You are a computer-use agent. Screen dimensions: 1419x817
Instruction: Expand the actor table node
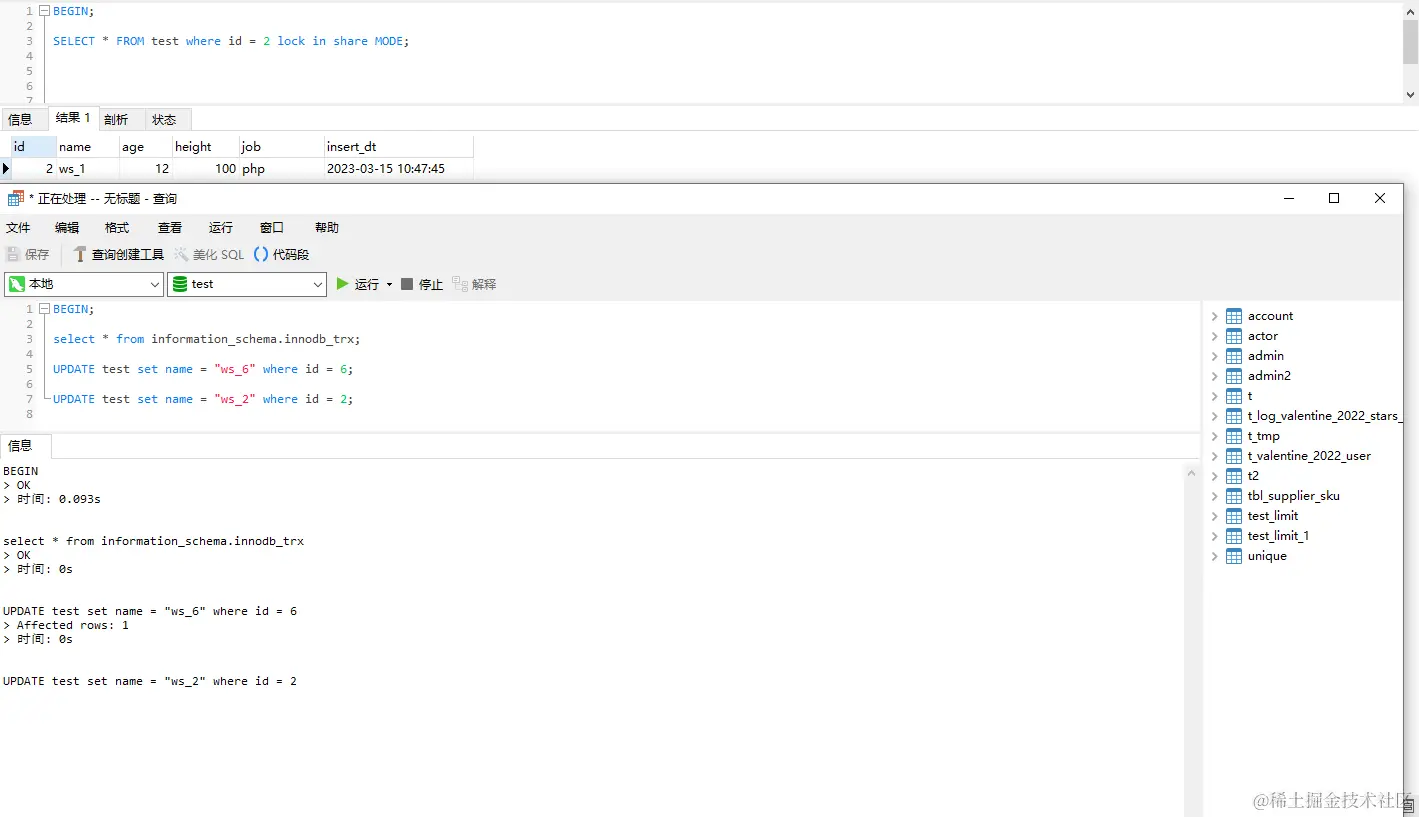pos(1214,336)
